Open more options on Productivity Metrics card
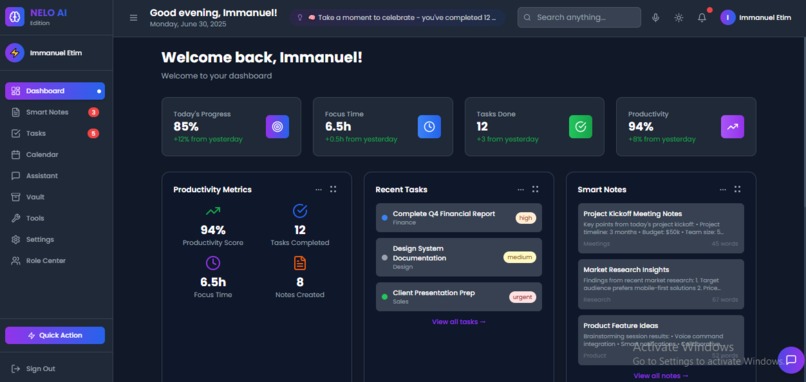 [319, 189]
